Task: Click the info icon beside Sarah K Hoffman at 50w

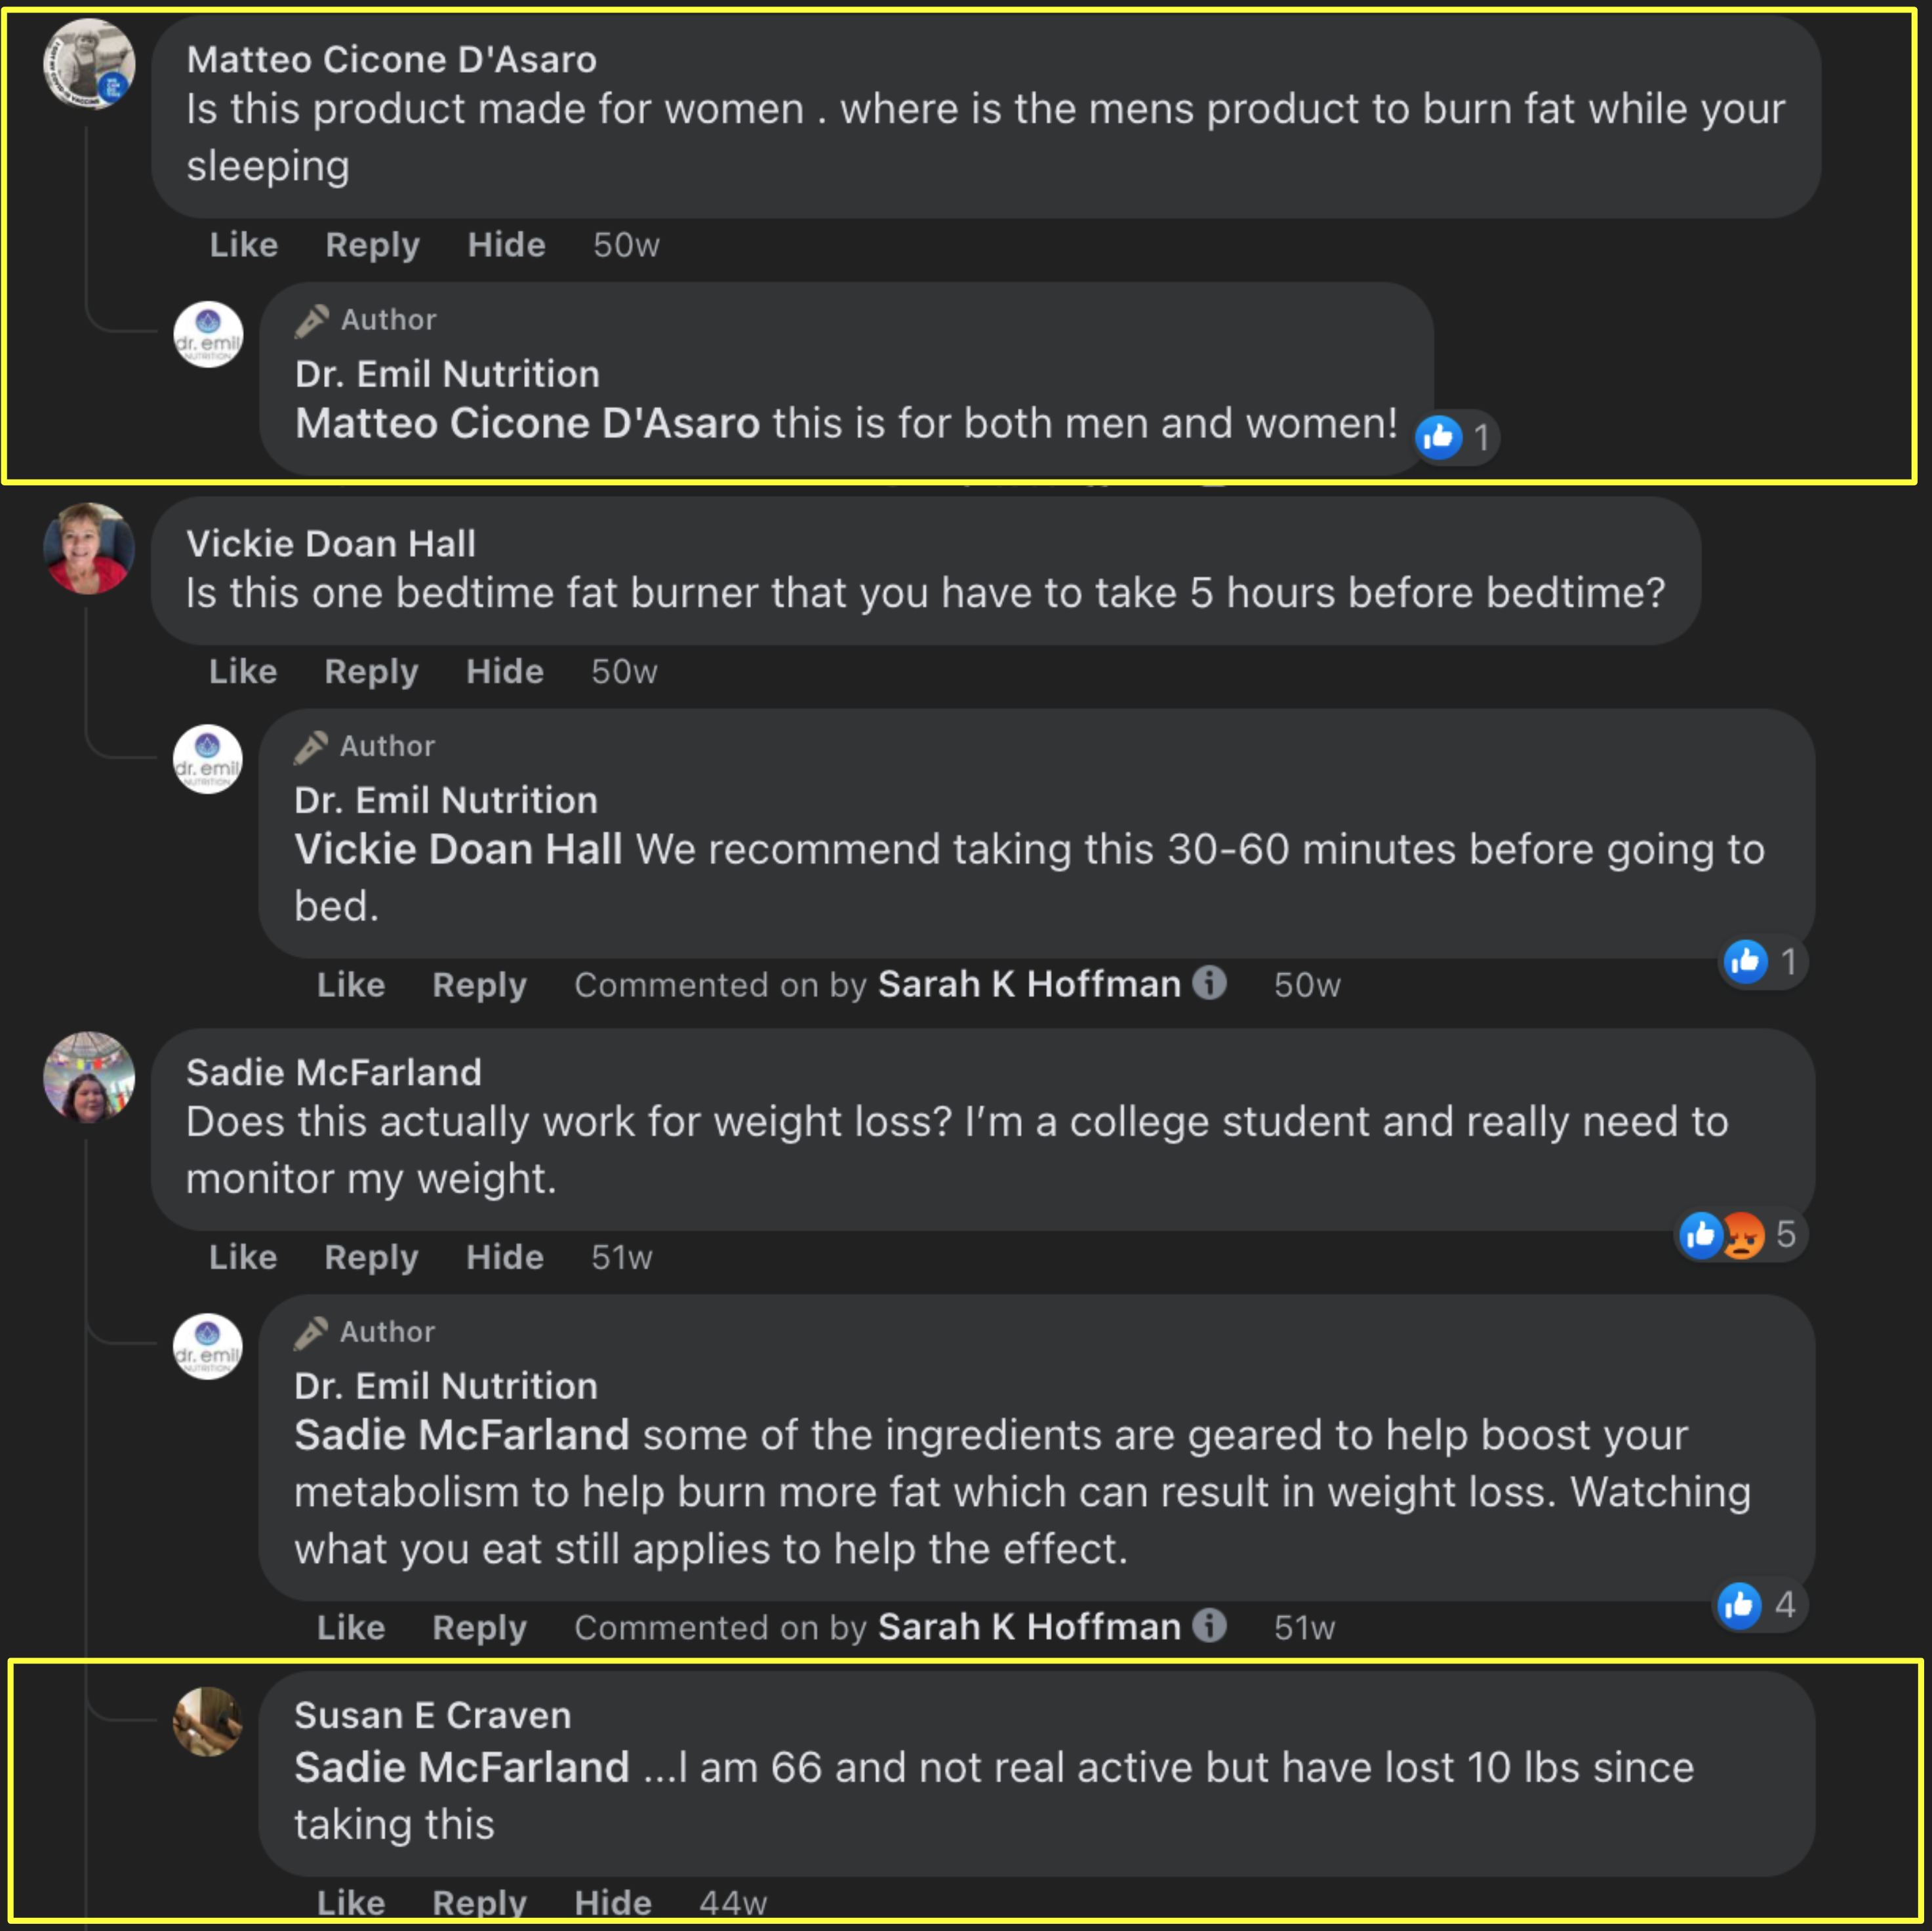Action: click(x=1209, y=983)
